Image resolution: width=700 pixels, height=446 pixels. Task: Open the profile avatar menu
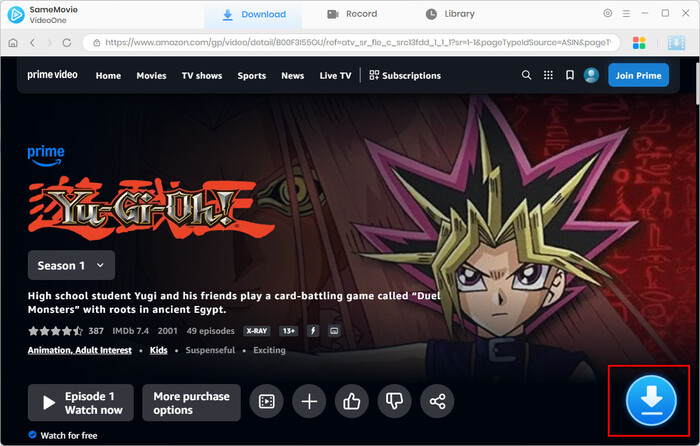coord(591,75)
